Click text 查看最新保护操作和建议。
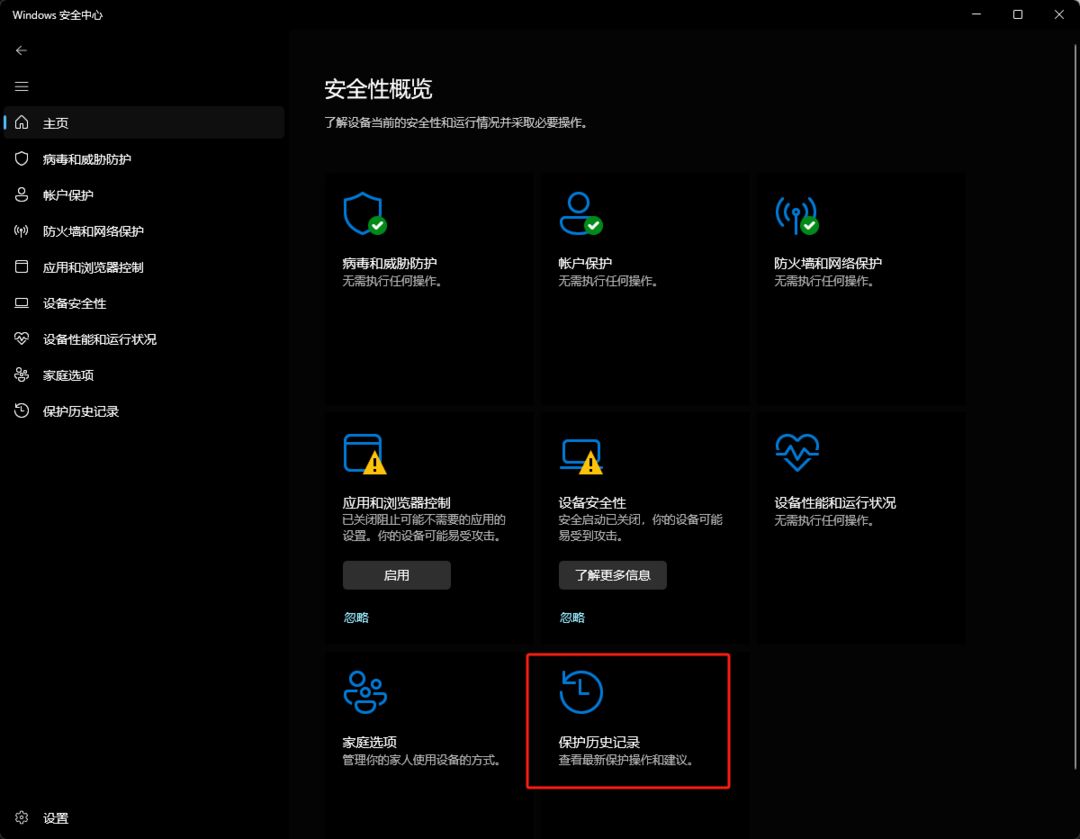1080x839 pixels. click(625, 760)
